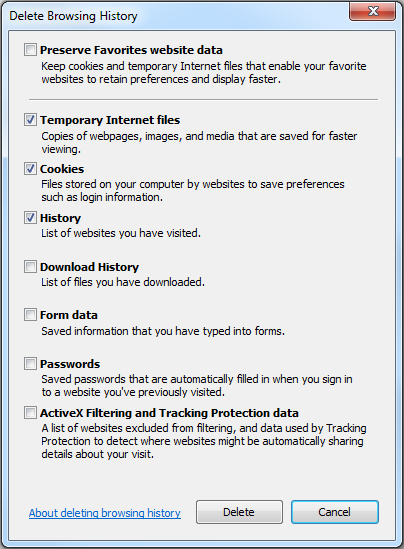Click the bold 'Form data' label text
The image size is (404, 549).
[69, 315]
